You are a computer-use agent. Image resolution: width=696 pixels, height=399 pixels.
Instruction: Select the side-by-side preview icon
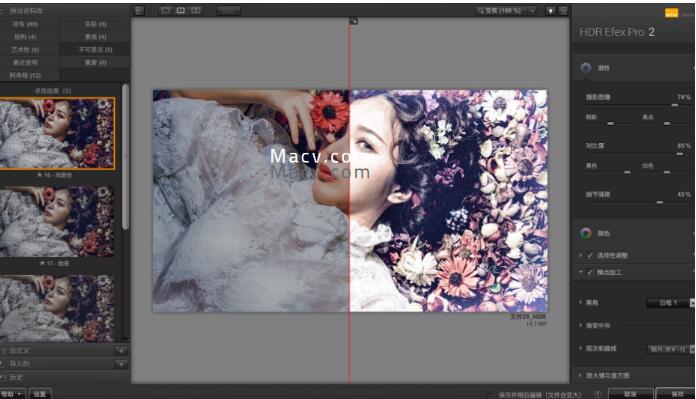coord(196,10)
